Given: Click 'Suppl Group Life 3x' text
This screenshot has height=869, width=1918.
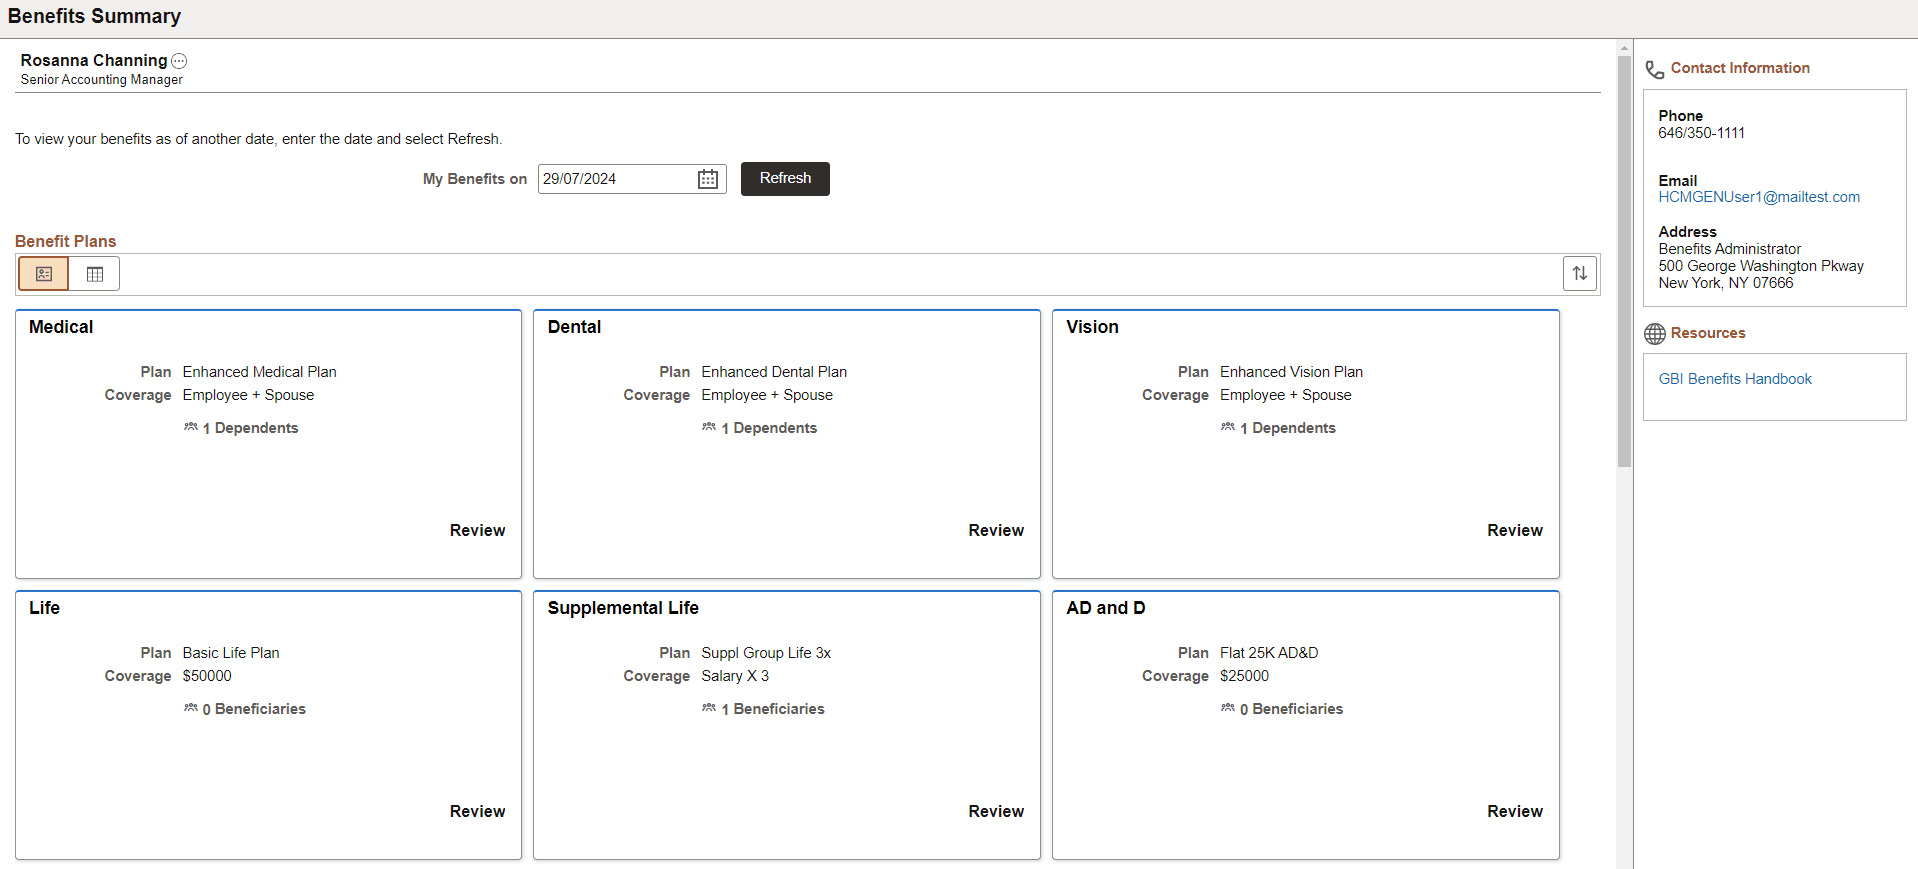Looking at the screenshot, I should click(x=766, y=653).
